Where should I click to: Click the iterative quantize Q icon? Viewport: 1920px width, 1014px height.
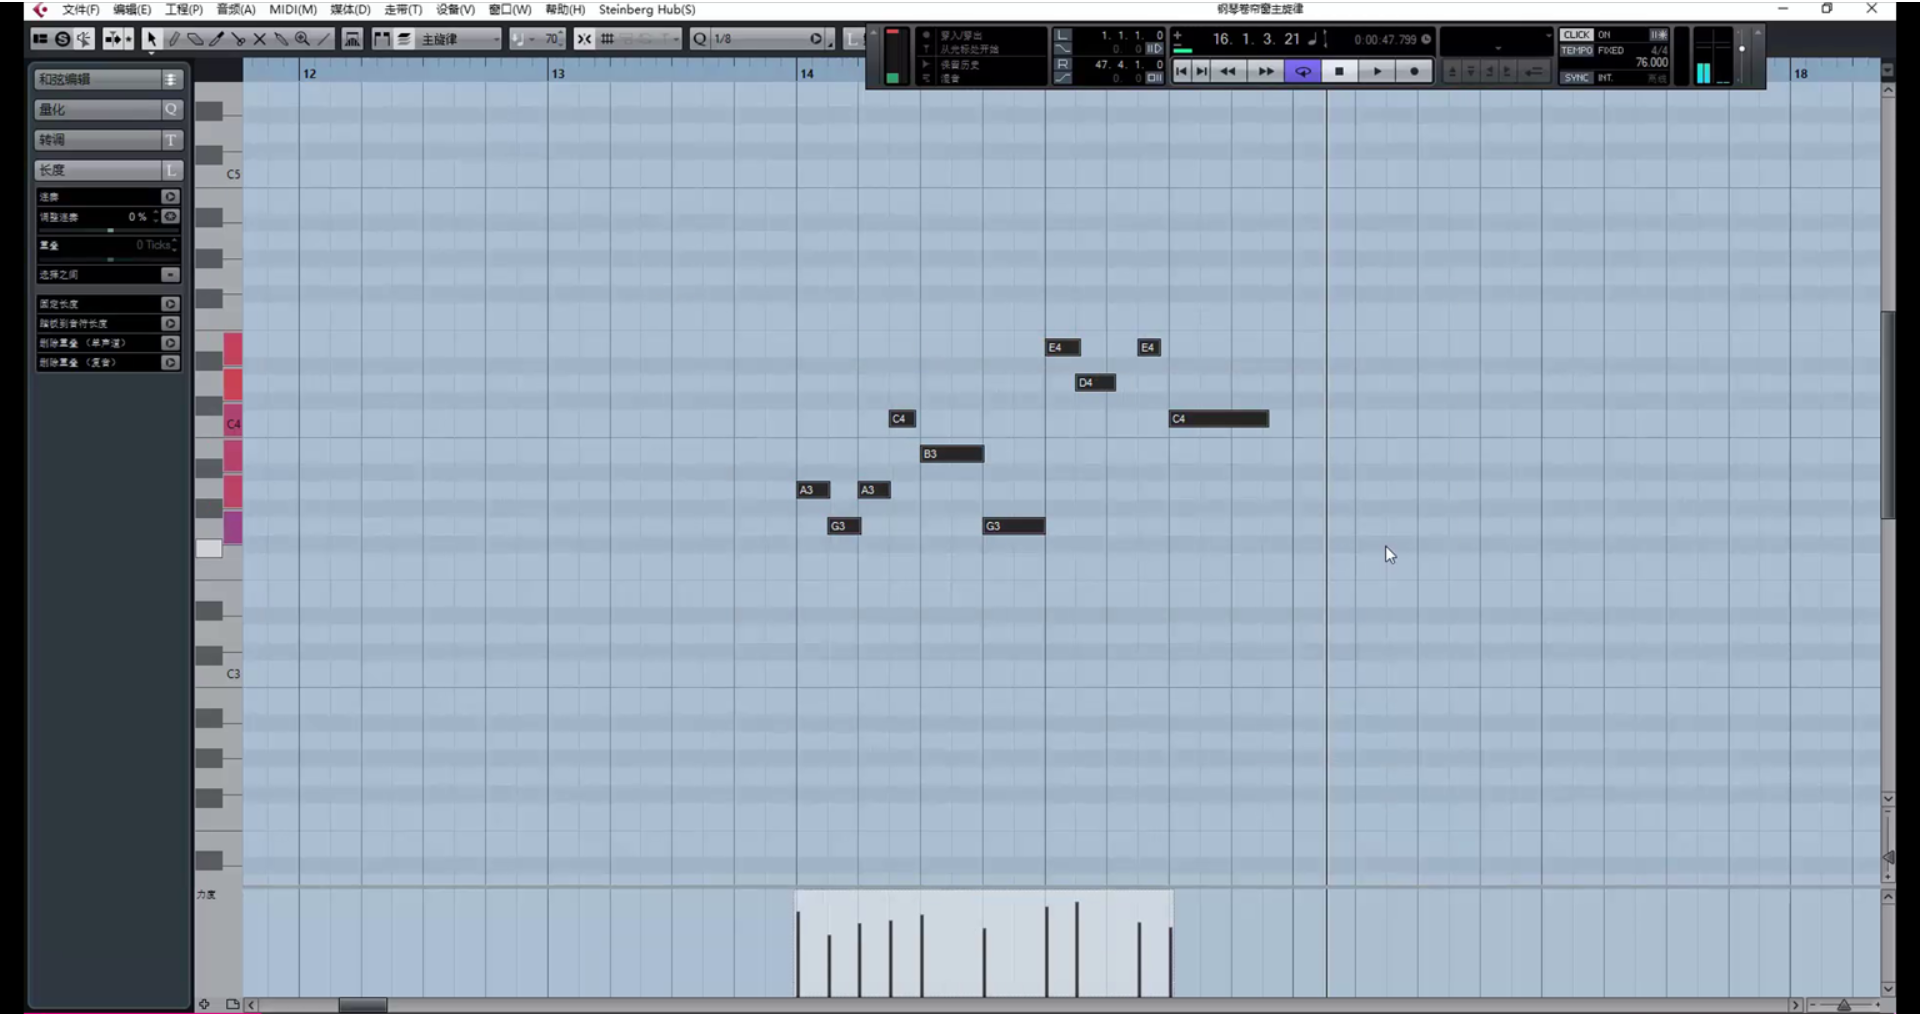click(x=699, y=39)
